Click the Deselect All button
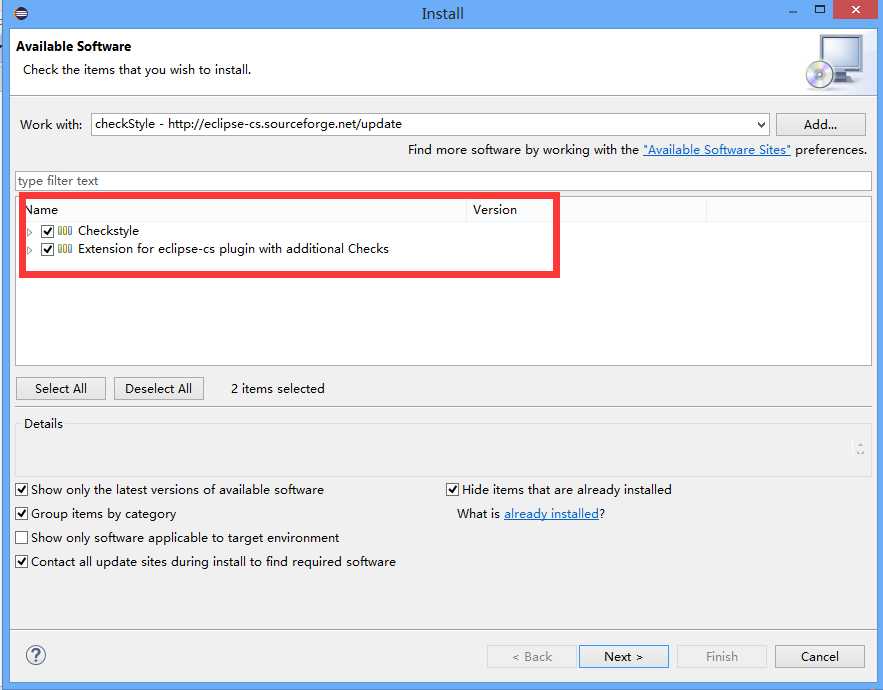The width and height of the screenshot is (883, 690). click(159, 389)
